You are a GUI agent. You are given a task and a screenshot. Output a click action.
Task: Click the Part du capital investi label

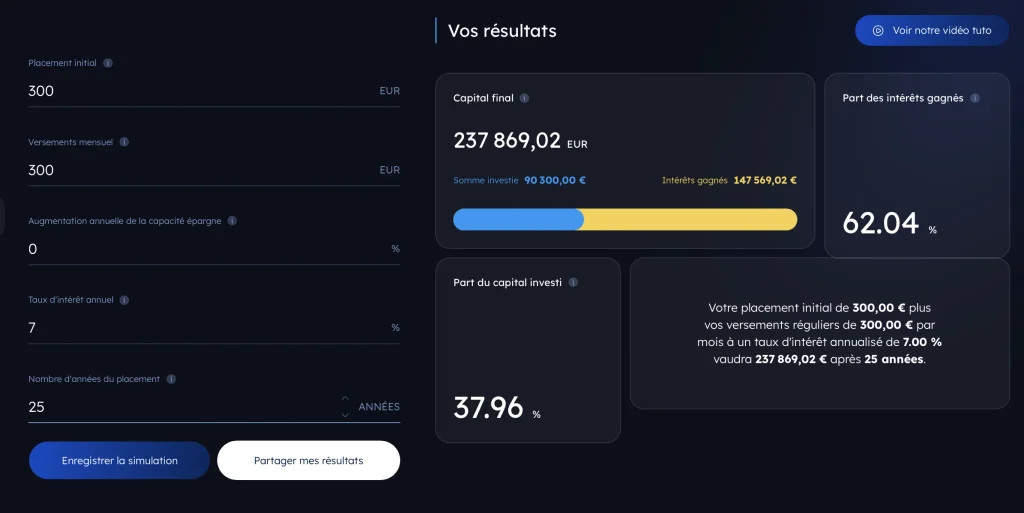tap(507, 283)
